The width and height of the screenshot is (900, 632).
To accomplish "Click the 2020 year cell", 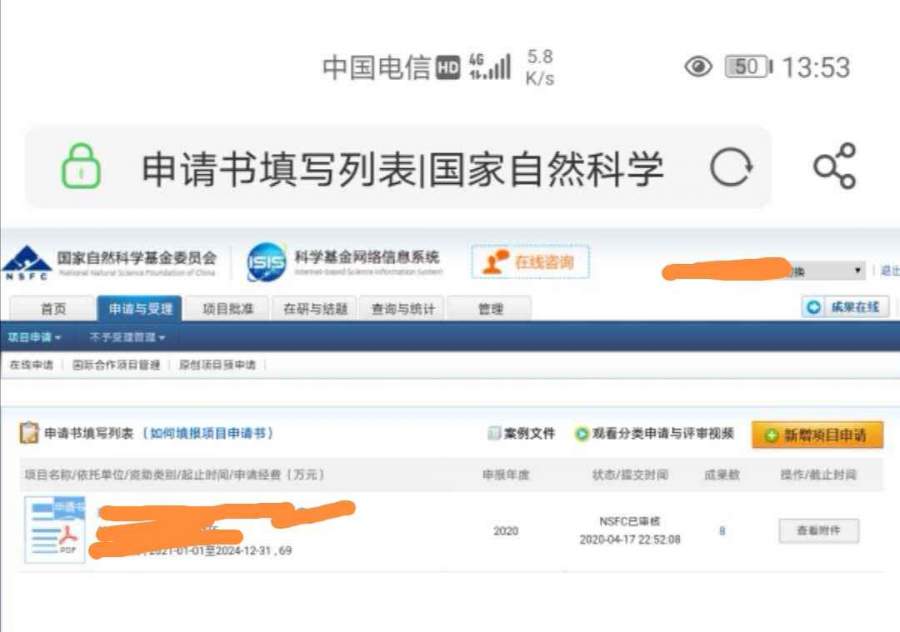I will coord(506,531).
